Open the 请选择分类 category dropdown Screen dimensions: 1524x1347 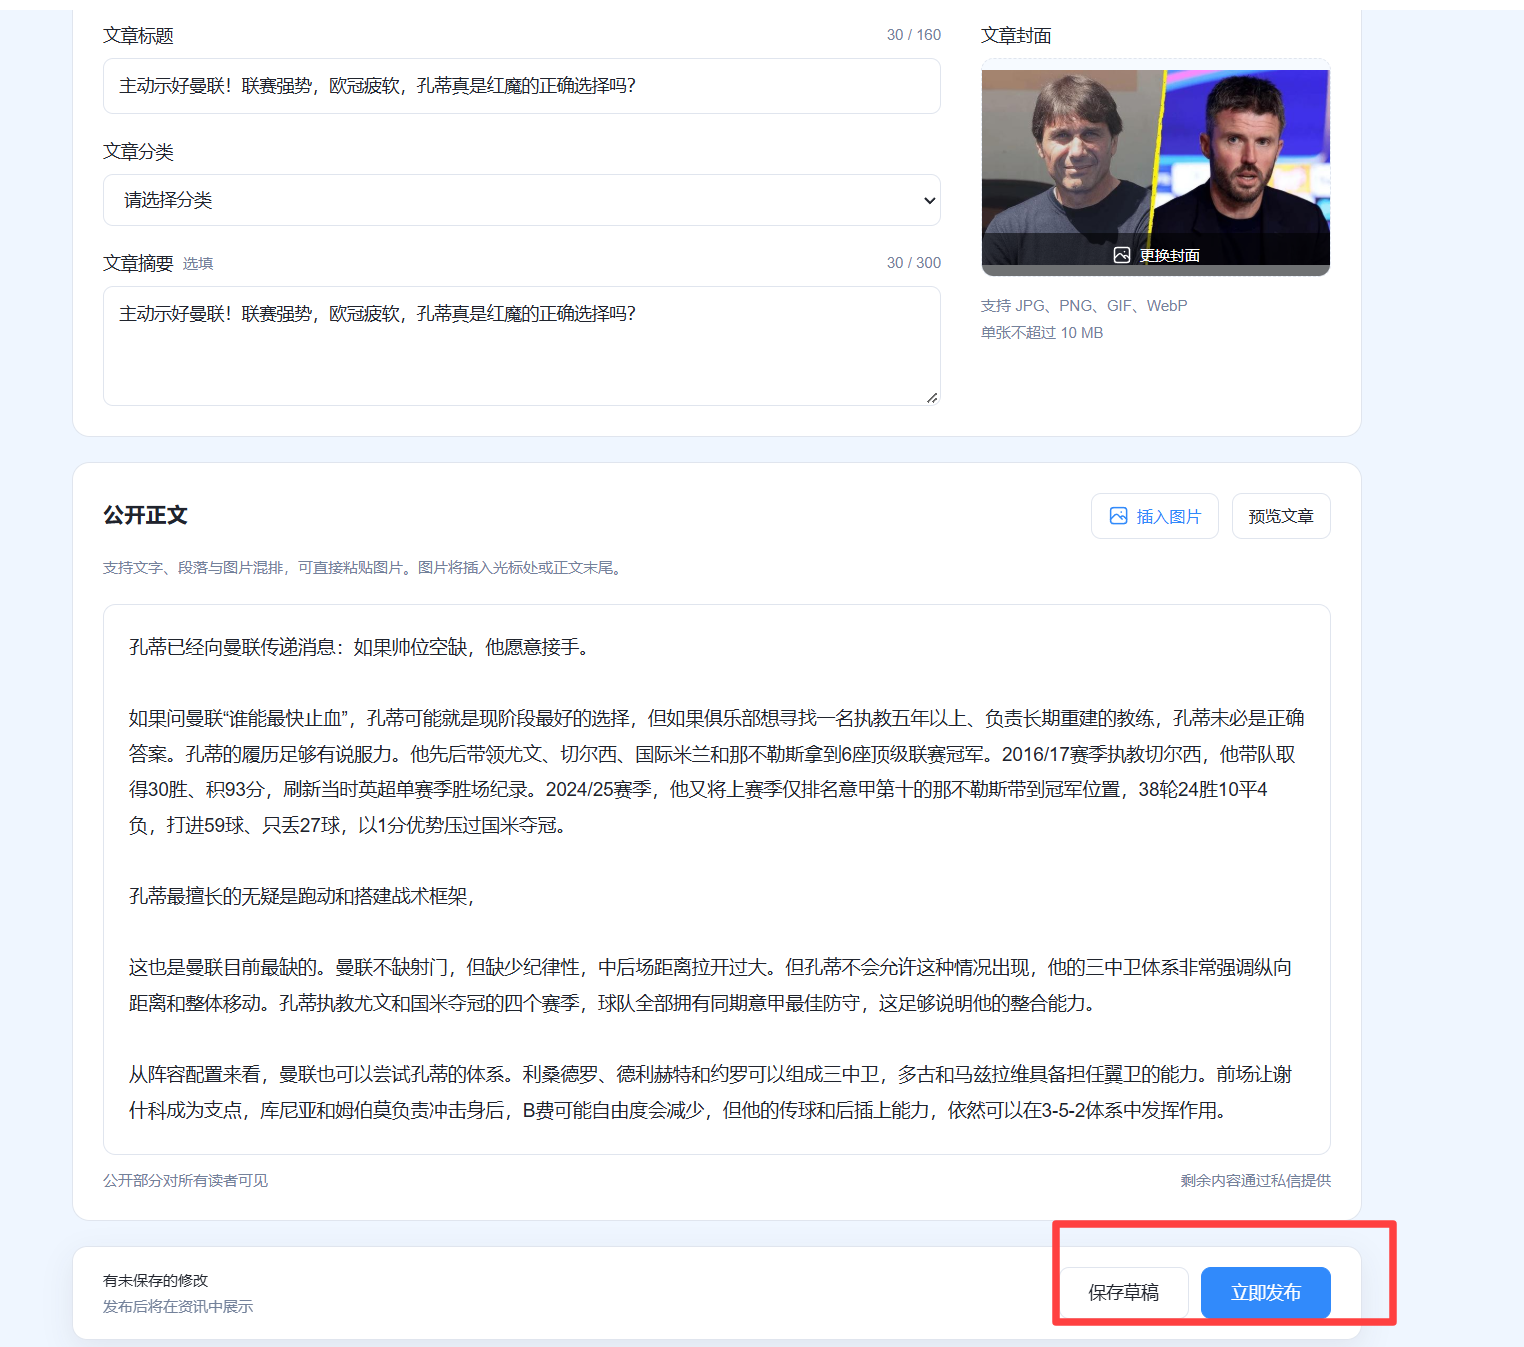(521, 200)
